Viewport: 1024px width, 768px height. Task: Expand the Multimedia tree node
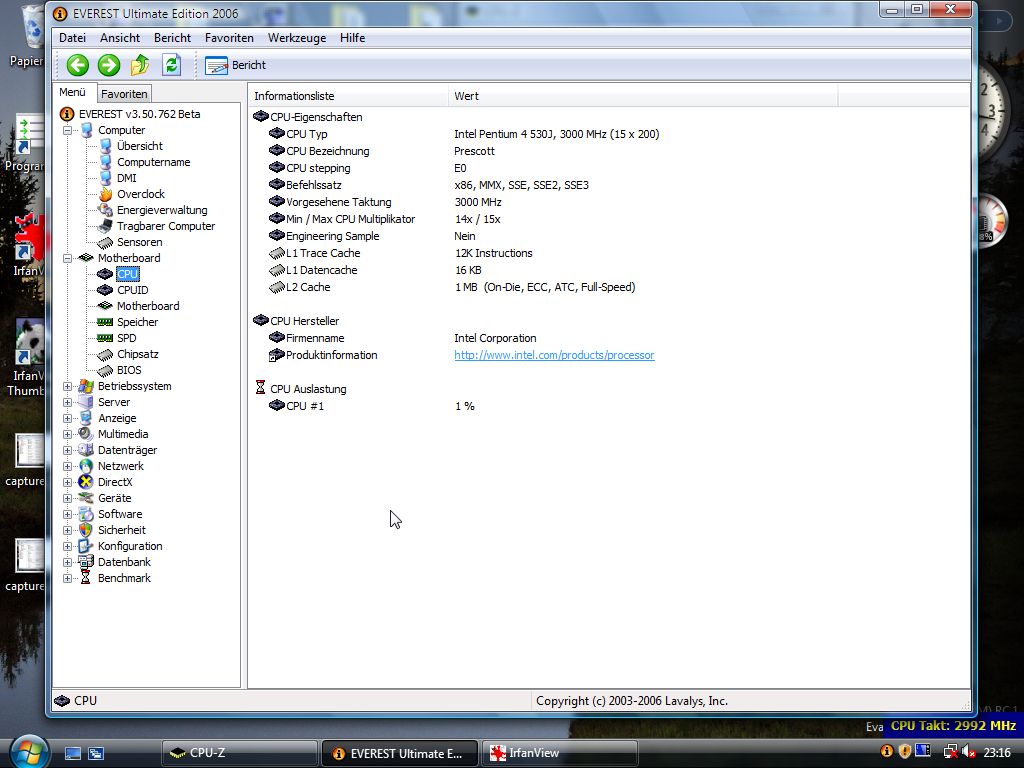coord(67,434)
